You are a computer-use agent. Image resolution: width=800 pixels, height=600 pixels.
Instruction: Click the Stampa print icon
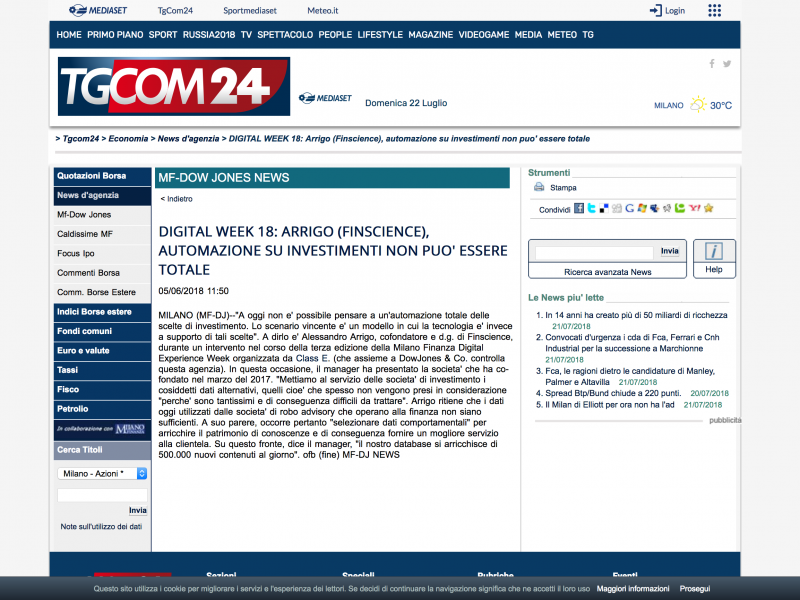[x=537, y=187]
